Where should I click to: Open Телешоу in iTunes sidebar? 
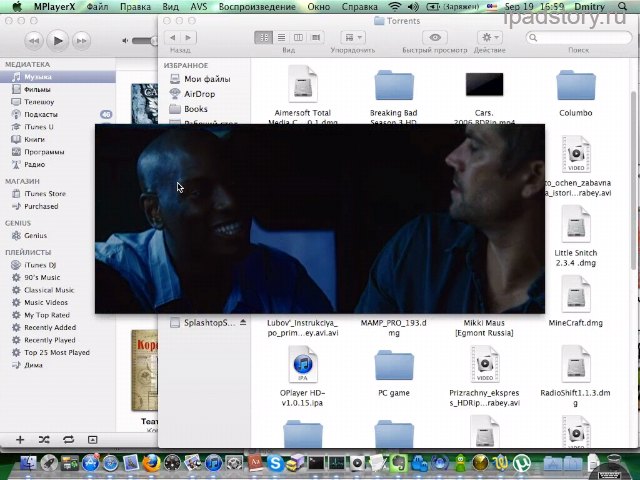pyautogui.click(x=39, y=102)
